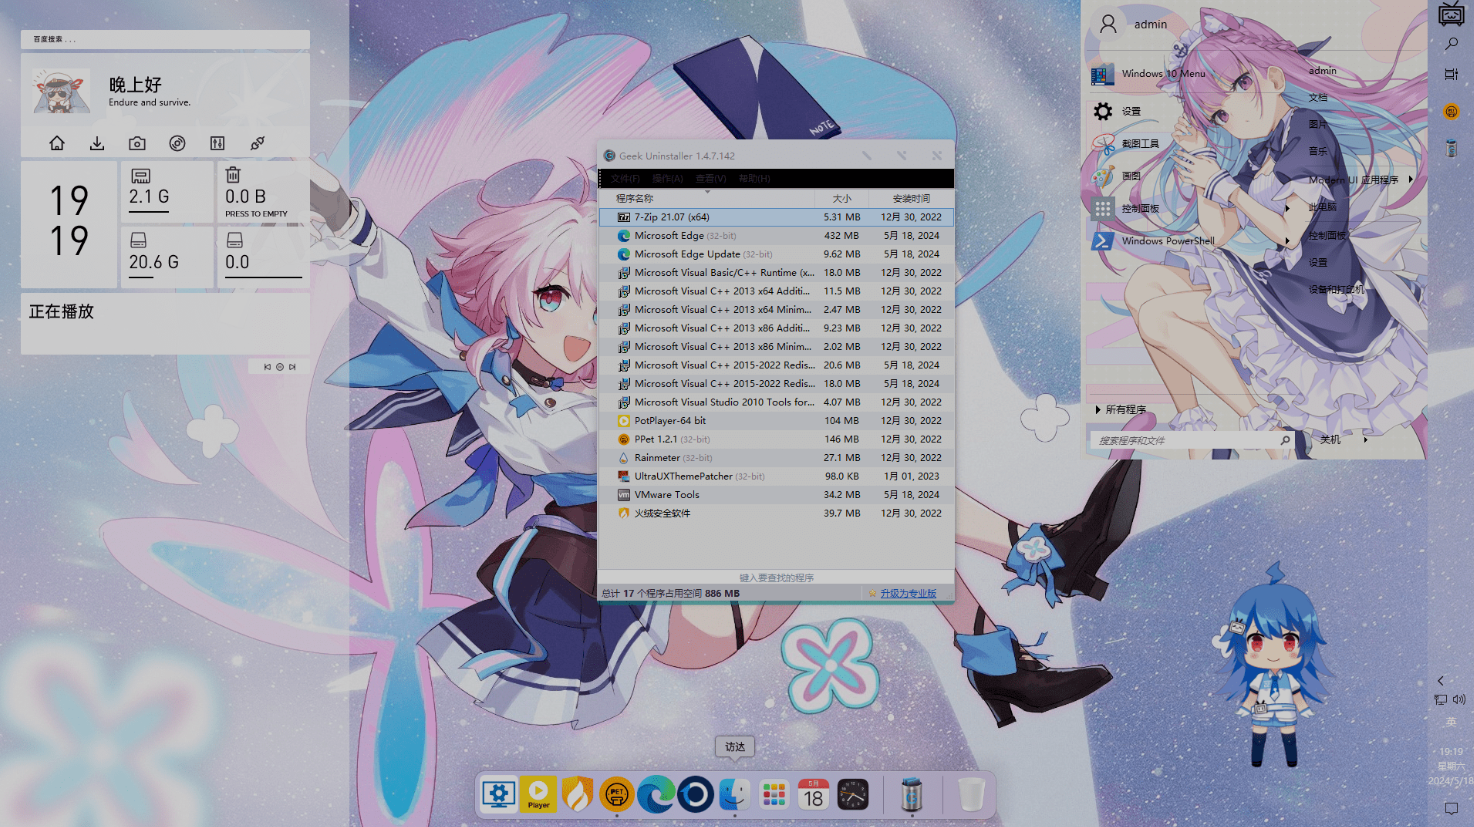Select the 火绒安全软件 row
Image resolution: width=1474 pixels, height=827 pixels.
tap(776, 513)
